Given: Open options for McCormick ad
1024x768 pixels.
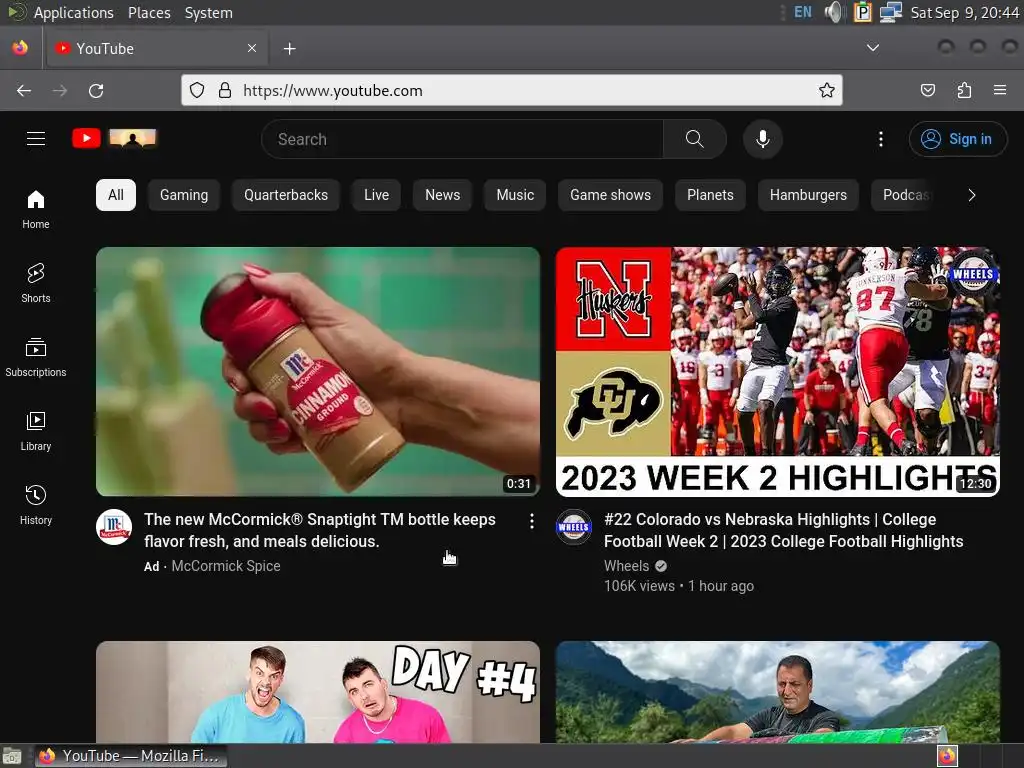Looking at the screenshot, I should [x=532, y=520].
